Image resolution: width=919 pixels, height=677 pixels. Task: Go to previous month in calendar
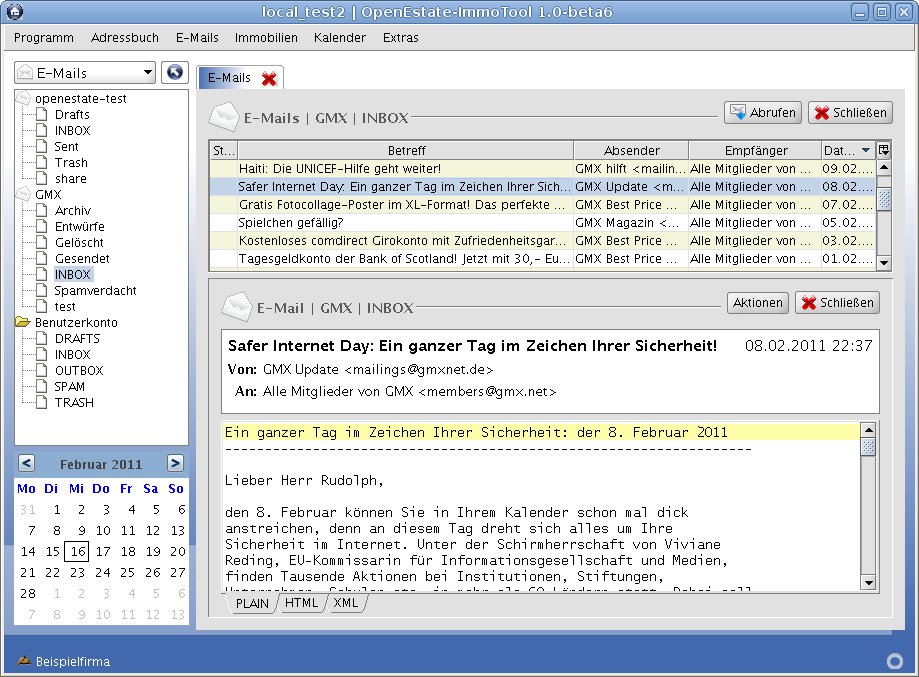pyautogui.click(x=27, y=463)
